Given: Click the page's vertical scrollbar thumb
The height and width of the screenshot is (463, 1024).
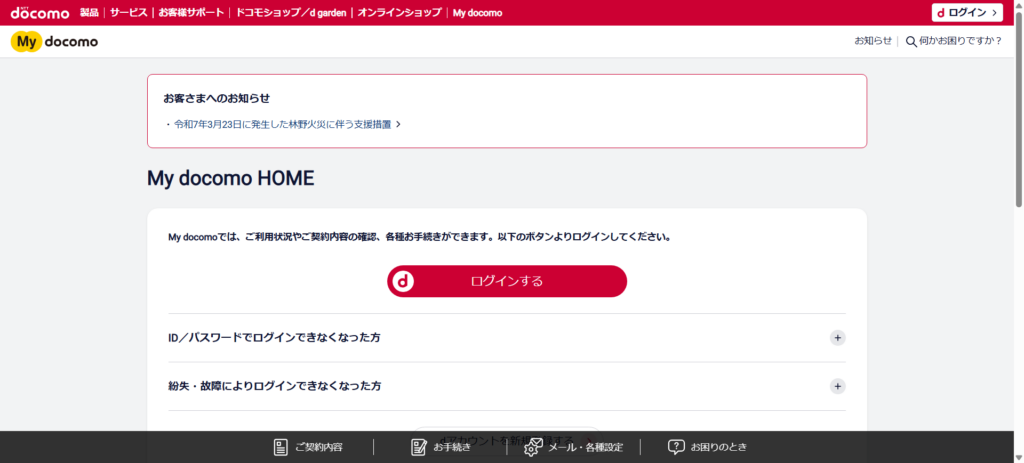Looking at the screenshot, I should click(1019, 108).
